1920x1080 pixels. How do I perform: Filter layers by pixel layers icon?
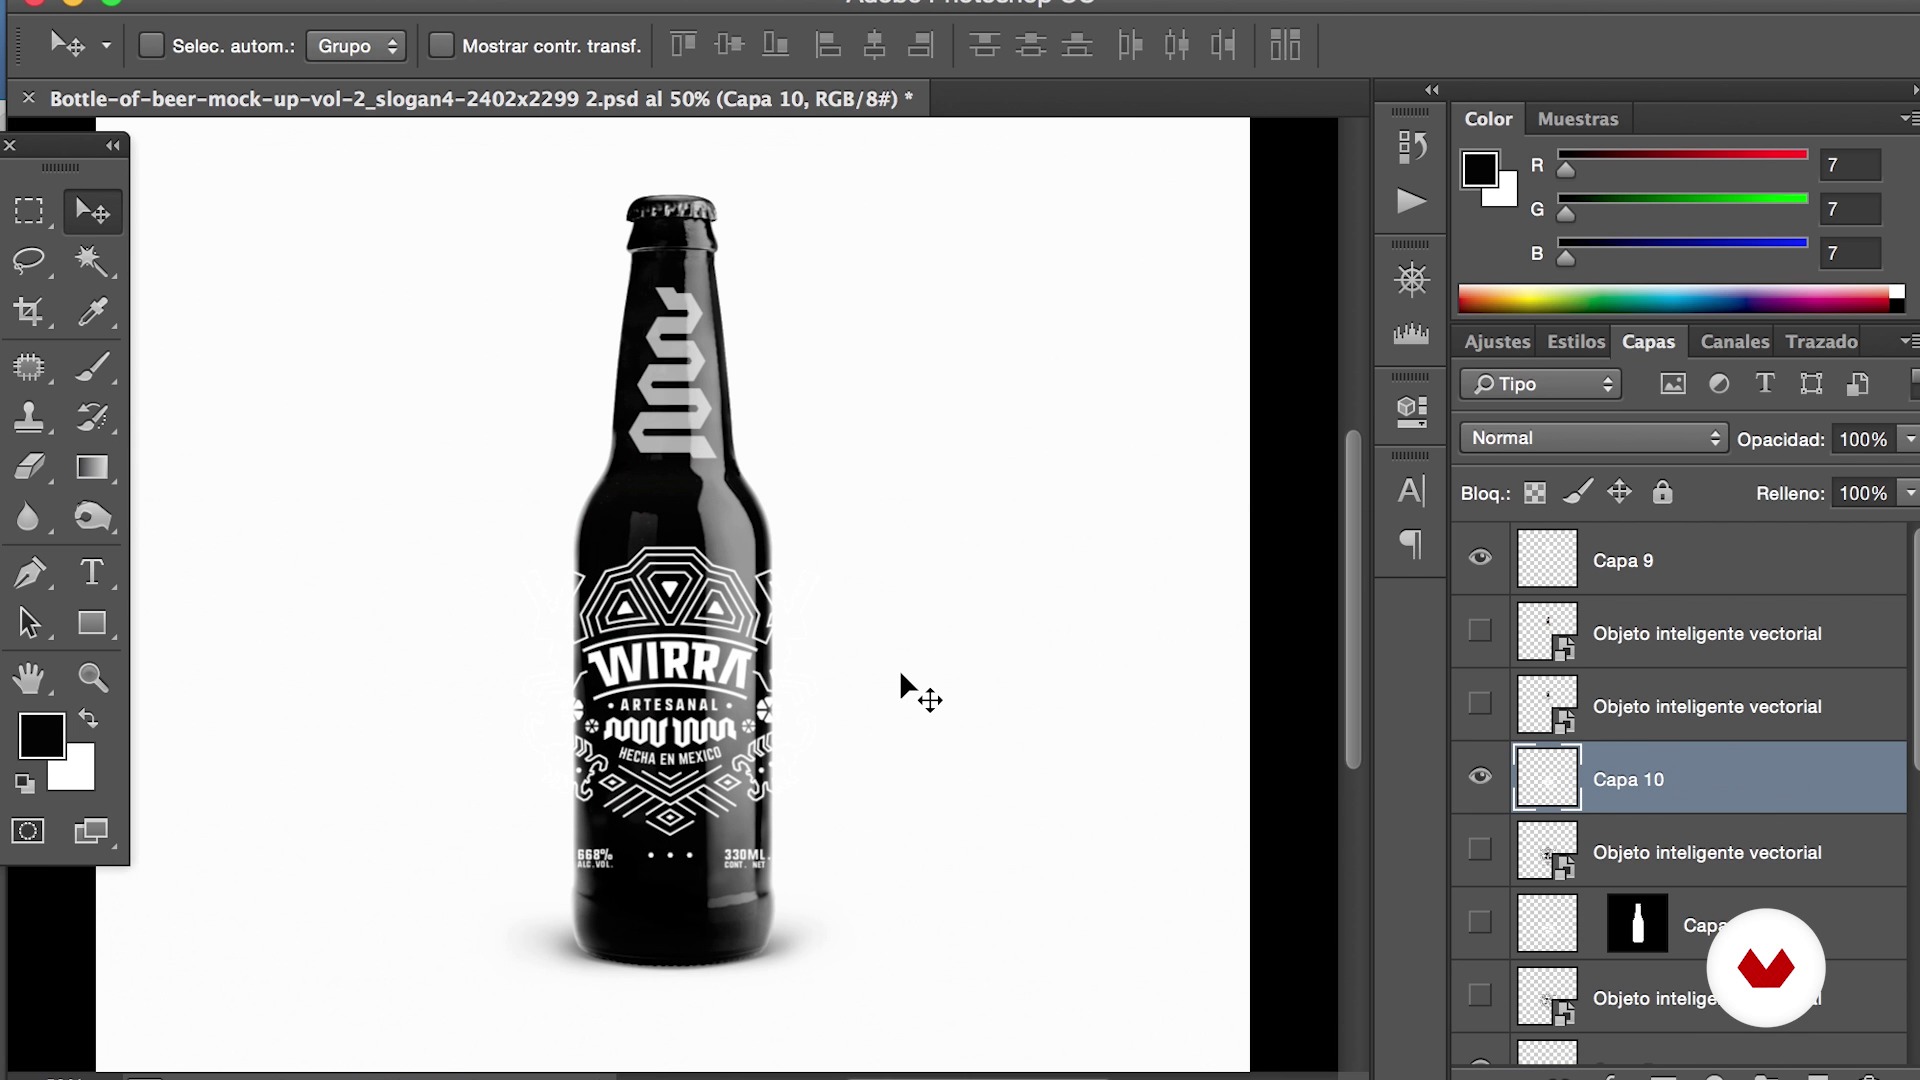1673,384
